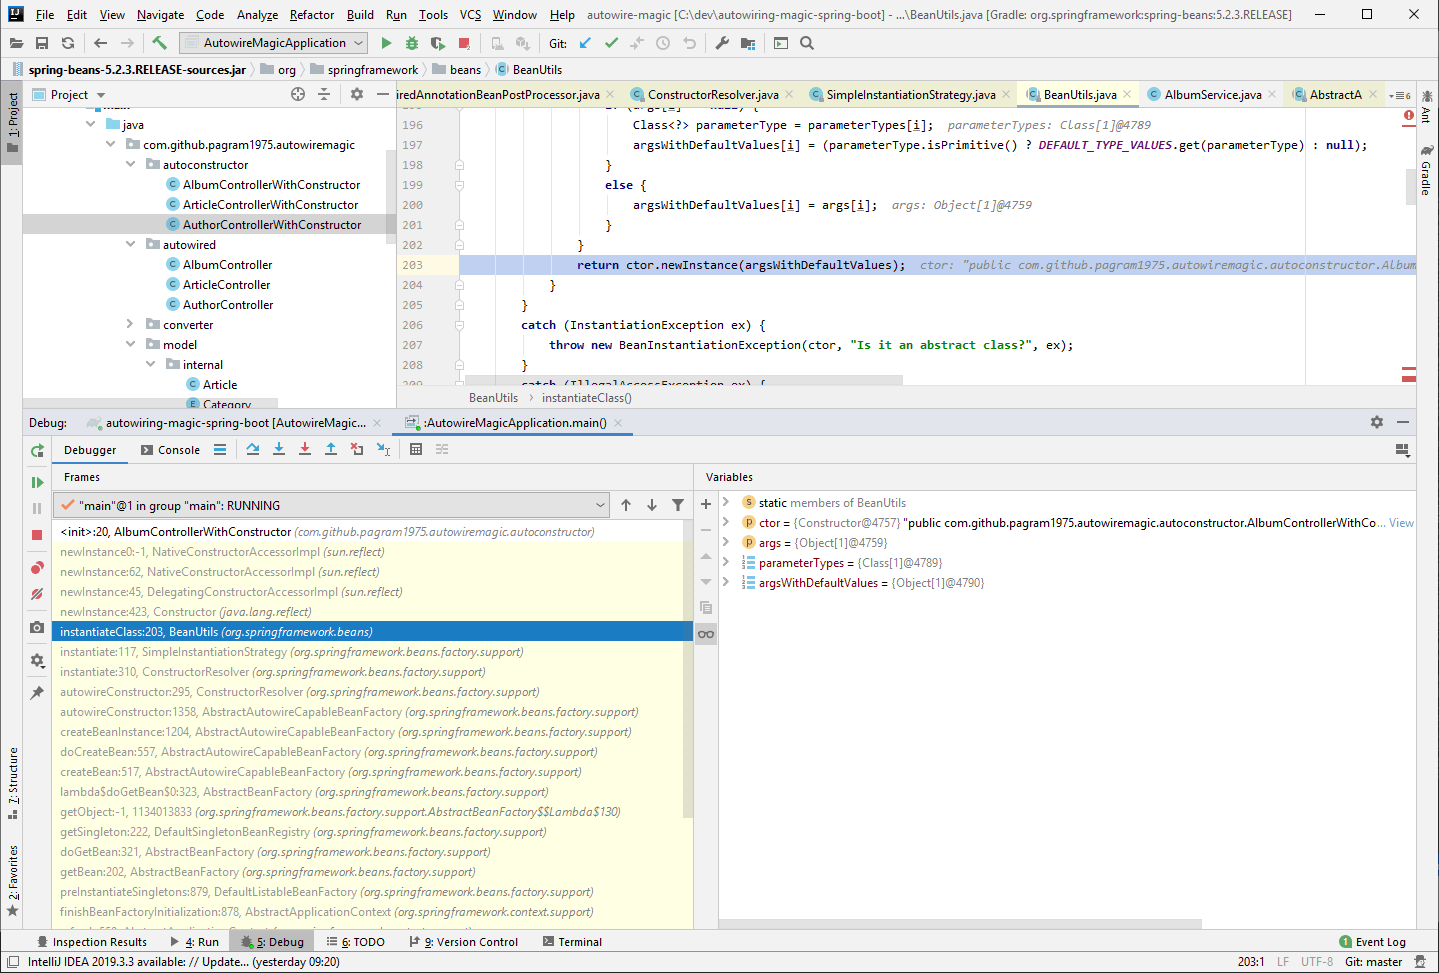
Task: Click the View link beside ctor variable
Action: point(1400,522)
